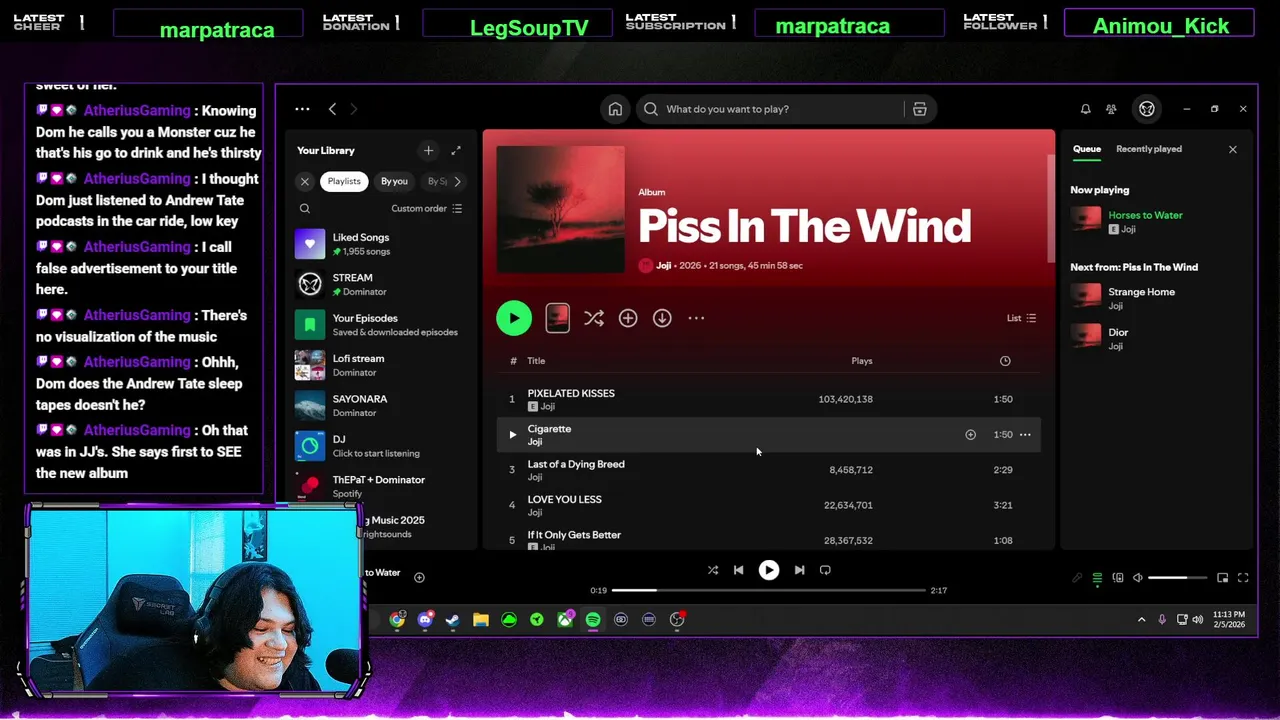Image resolution: width=1280 pixels, height=720 pixels.
Task: Open the Liked Songs playlist
Action: [x=381, y=244]
